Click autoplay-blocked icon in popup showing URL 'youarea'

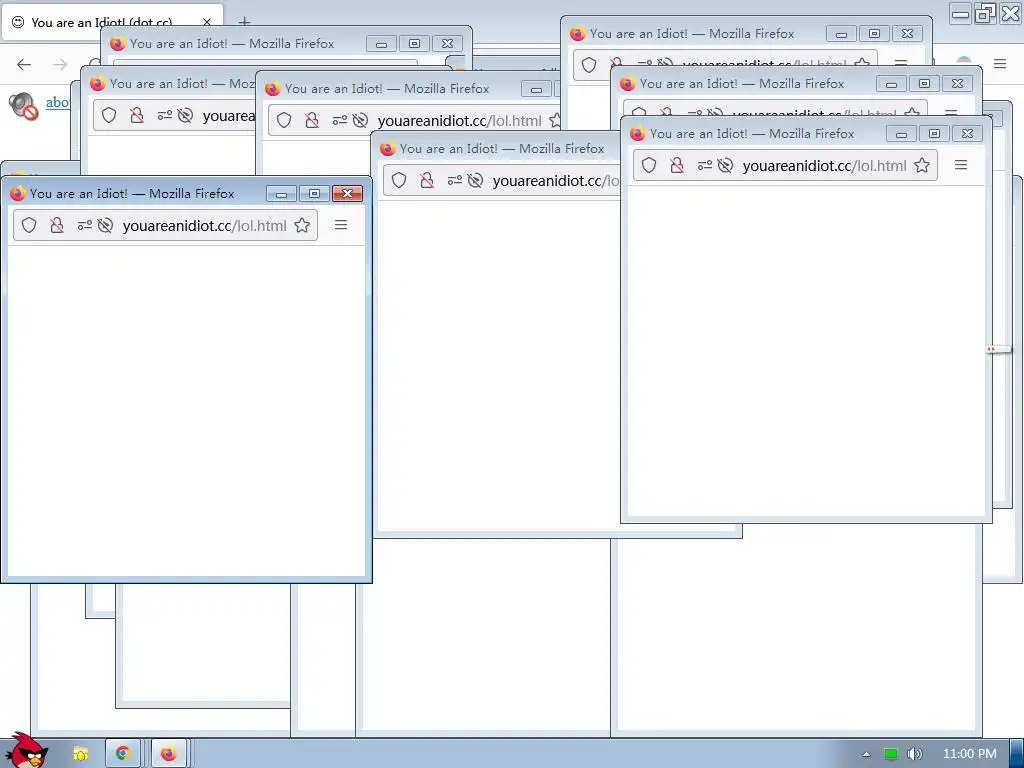click(185, 116)
